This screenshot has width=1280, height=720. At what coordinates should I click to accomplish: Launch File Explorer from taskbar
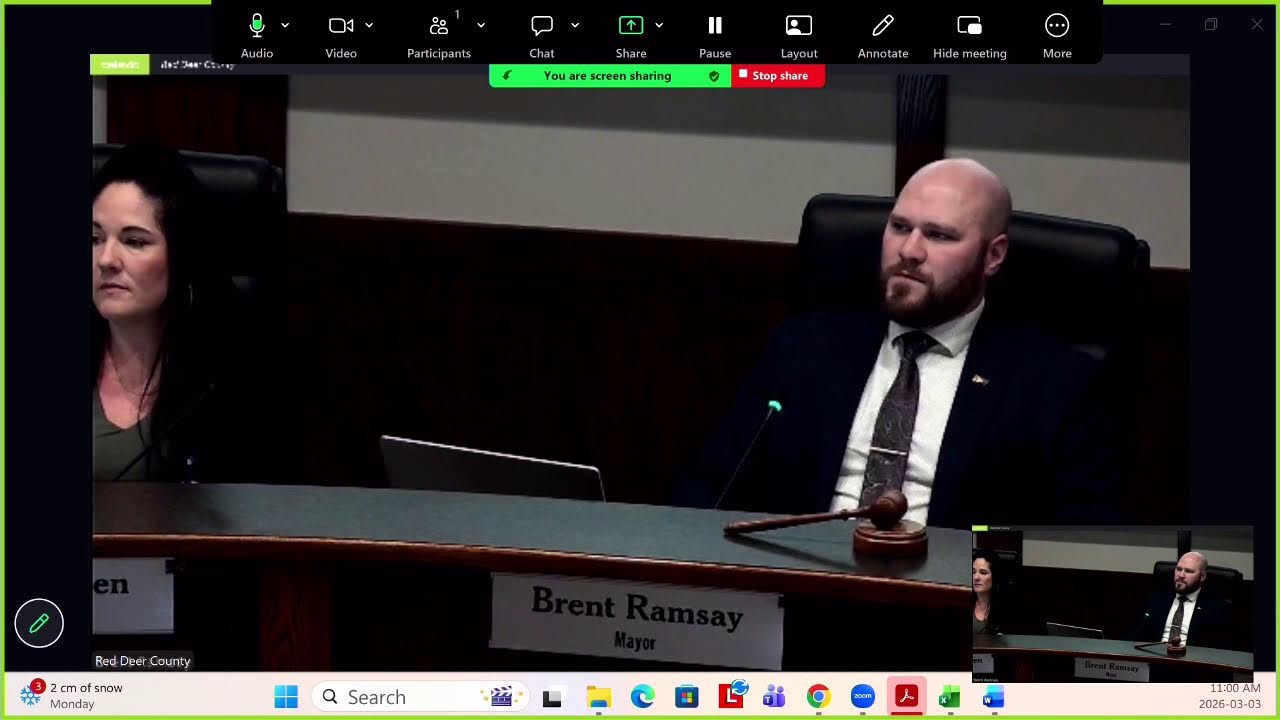pos(598,697)
